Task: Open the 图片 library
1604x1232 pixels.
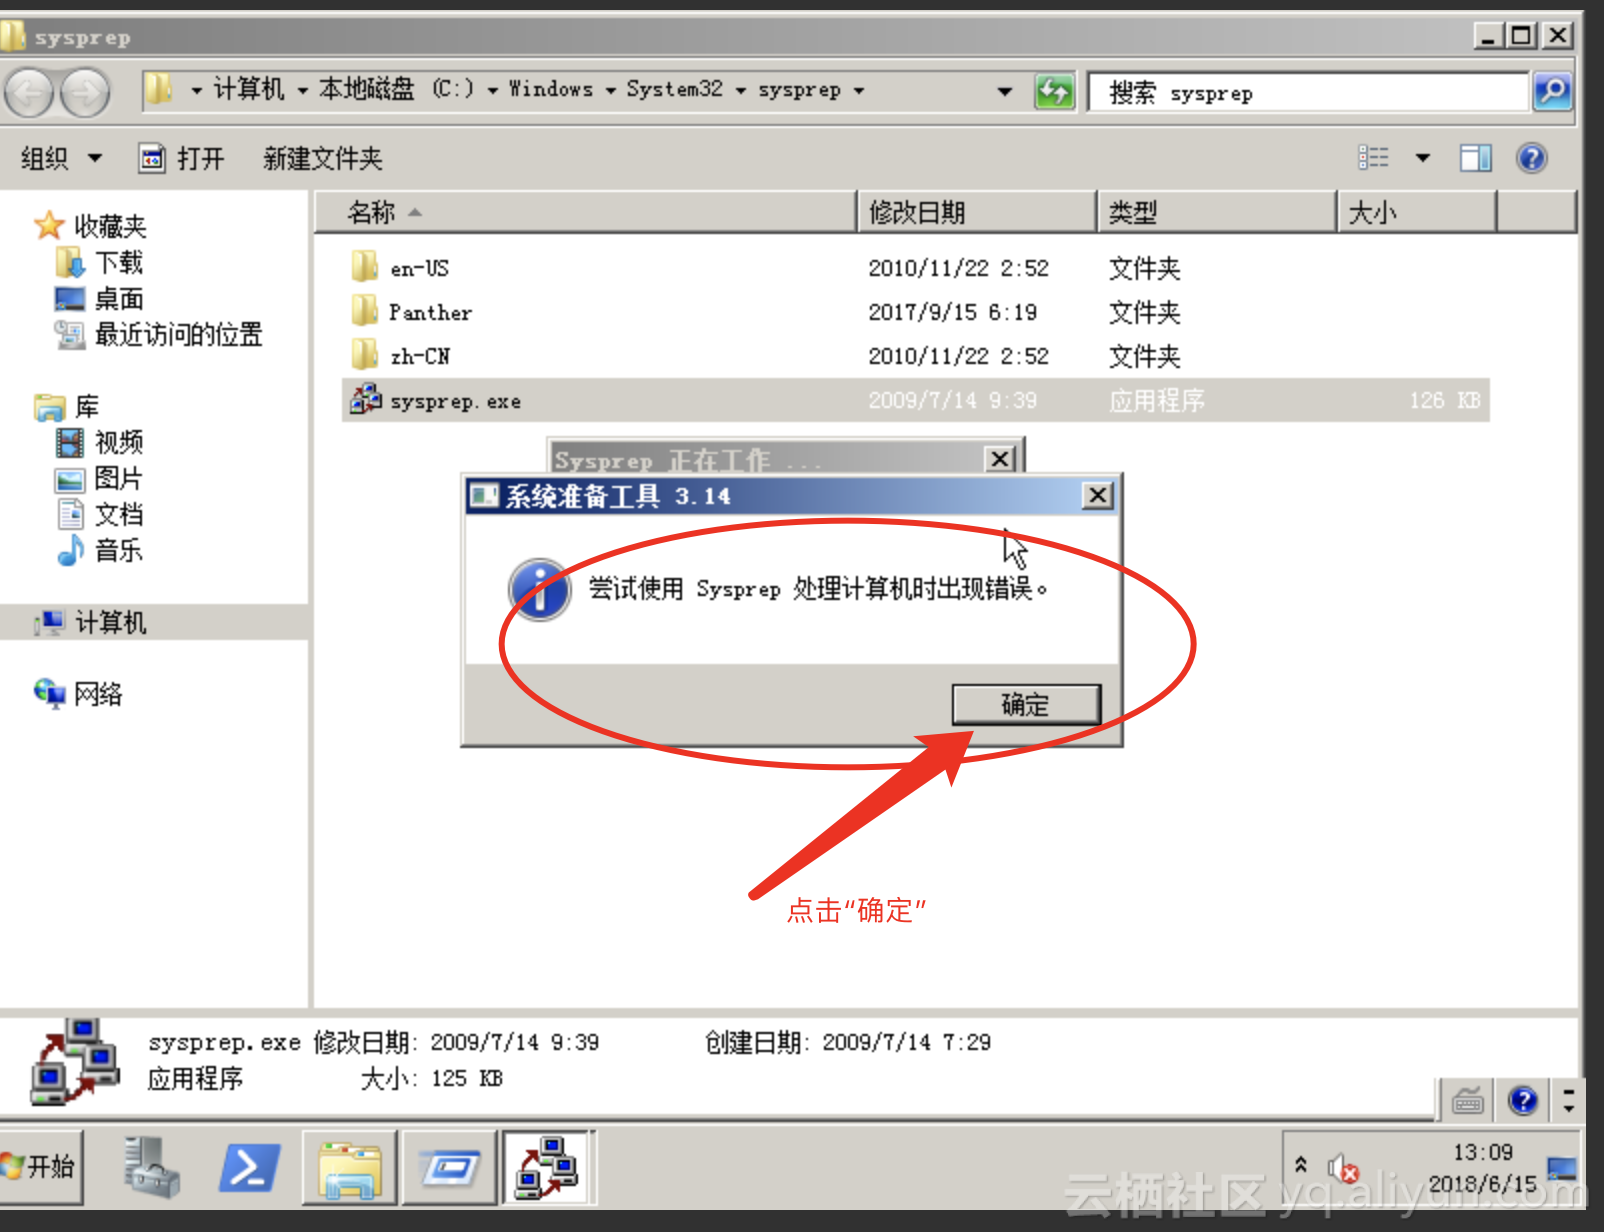Action: point(119,478)
